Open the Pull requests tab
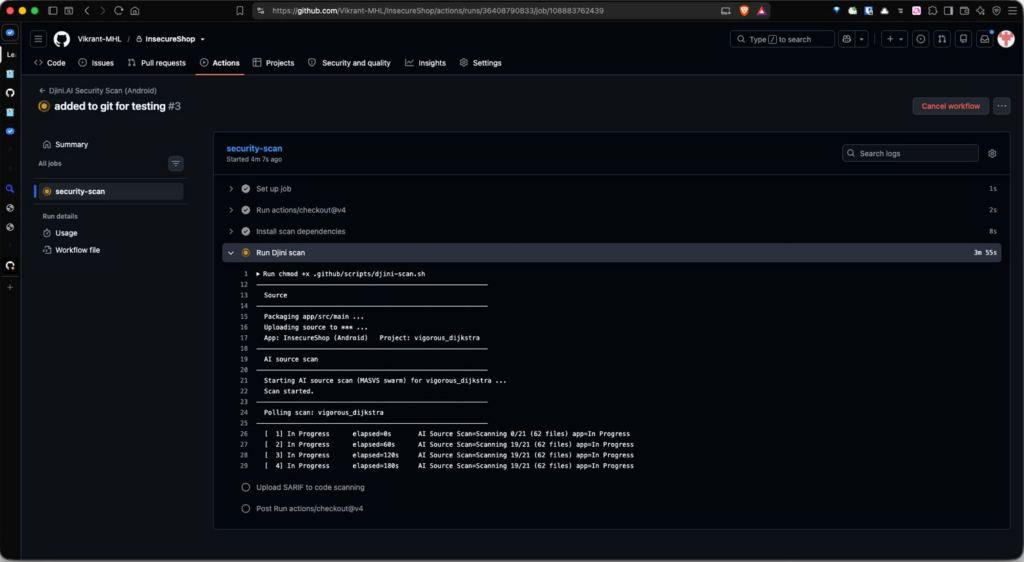The width and height of the screenshot is (1024, 562). (157, 63)
